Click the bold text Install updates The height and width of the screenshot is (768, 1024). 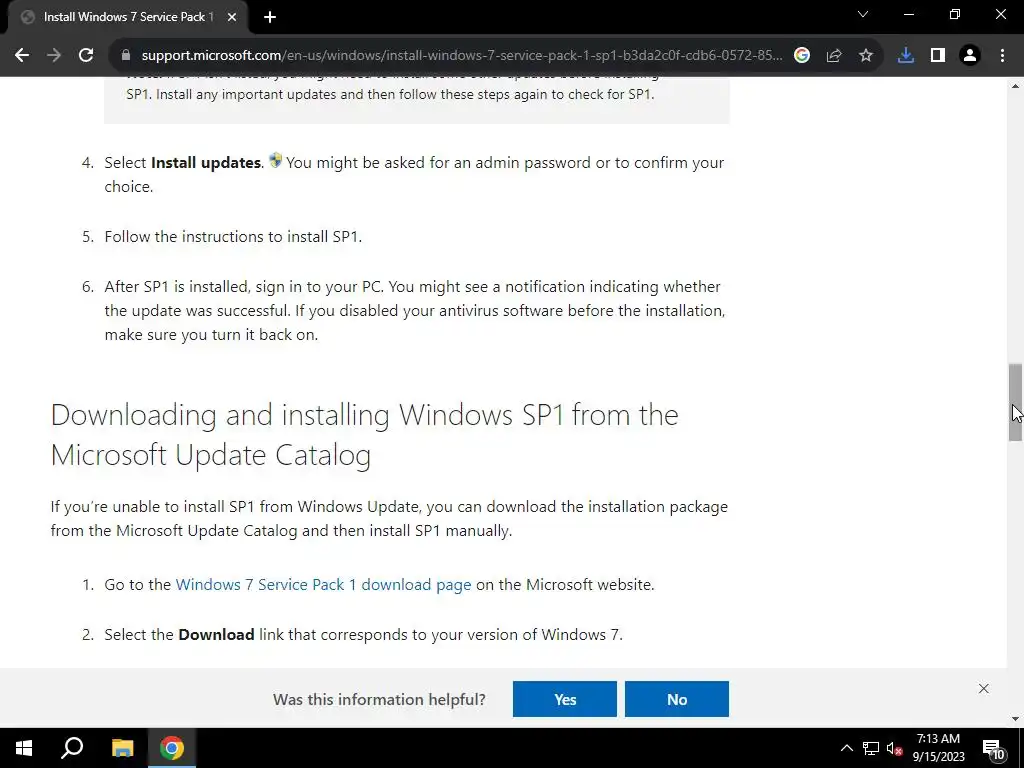tap(206, 163)
